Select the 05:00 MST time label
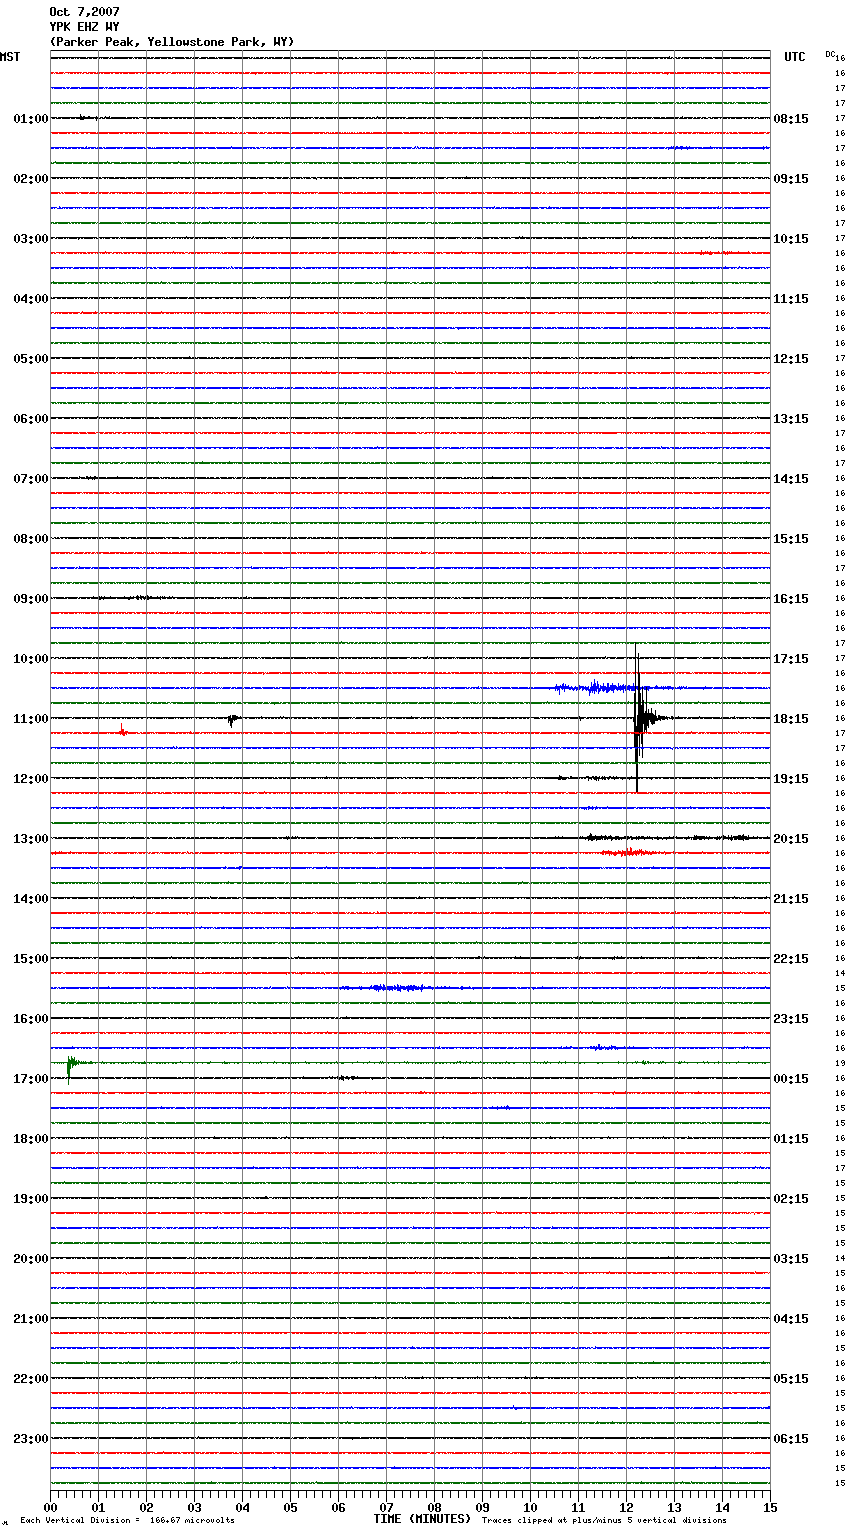 click(31, 359)
